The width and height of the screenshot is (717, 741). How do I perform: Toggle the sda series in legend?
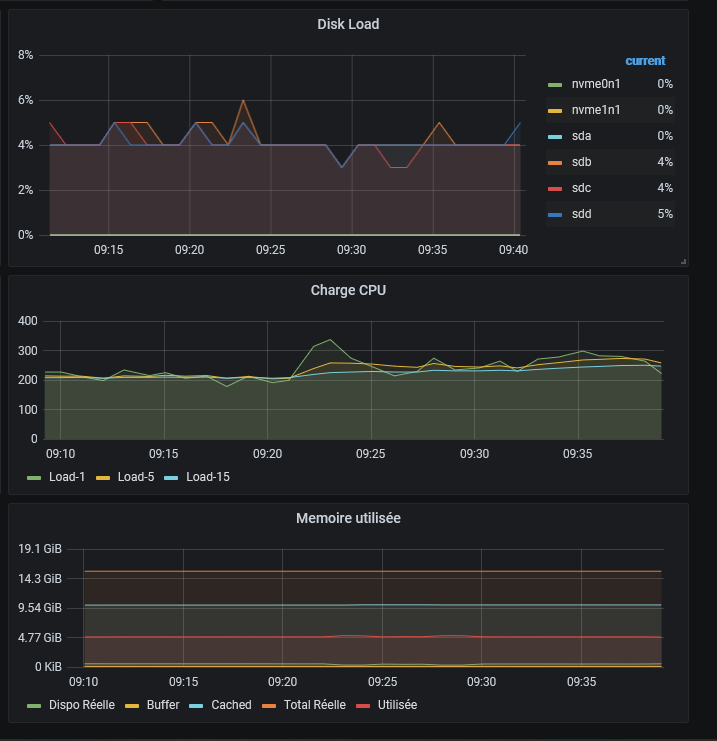581,136
